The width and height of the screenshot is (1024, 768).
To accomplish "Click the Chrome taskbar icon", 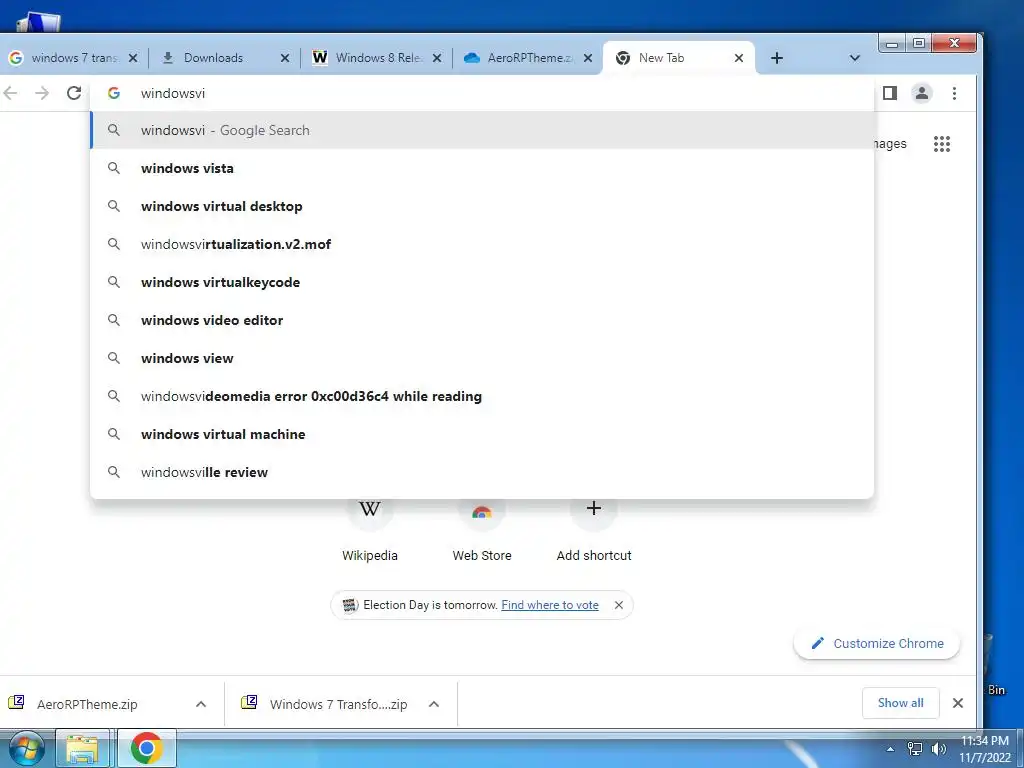I will point(146,748).
